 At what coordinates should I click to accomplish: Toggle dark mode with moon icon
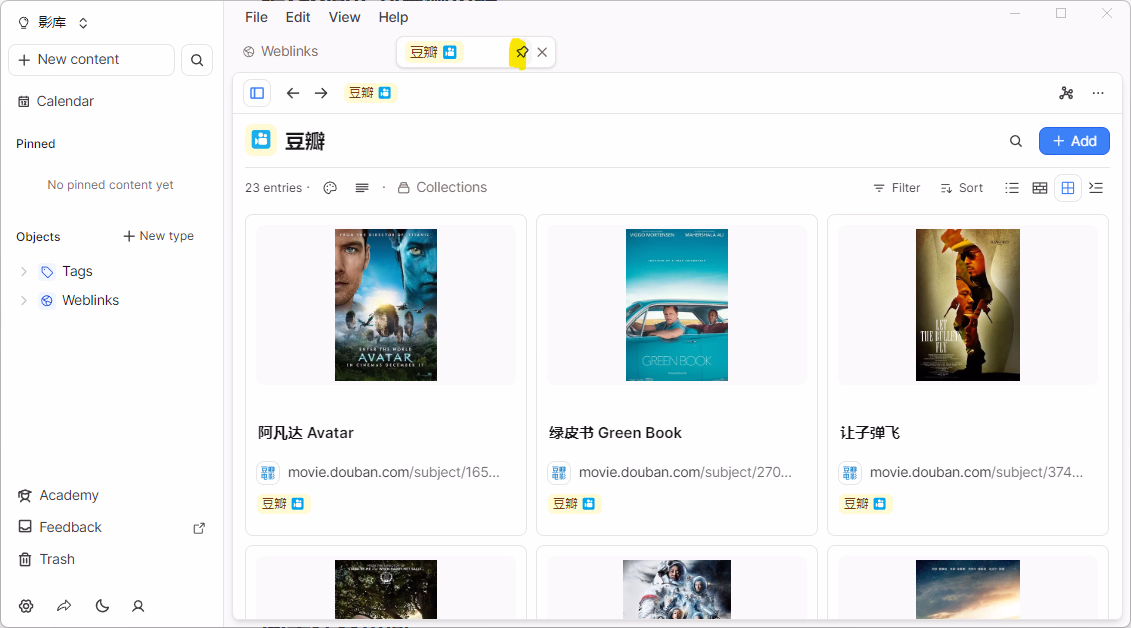point(102,606)
